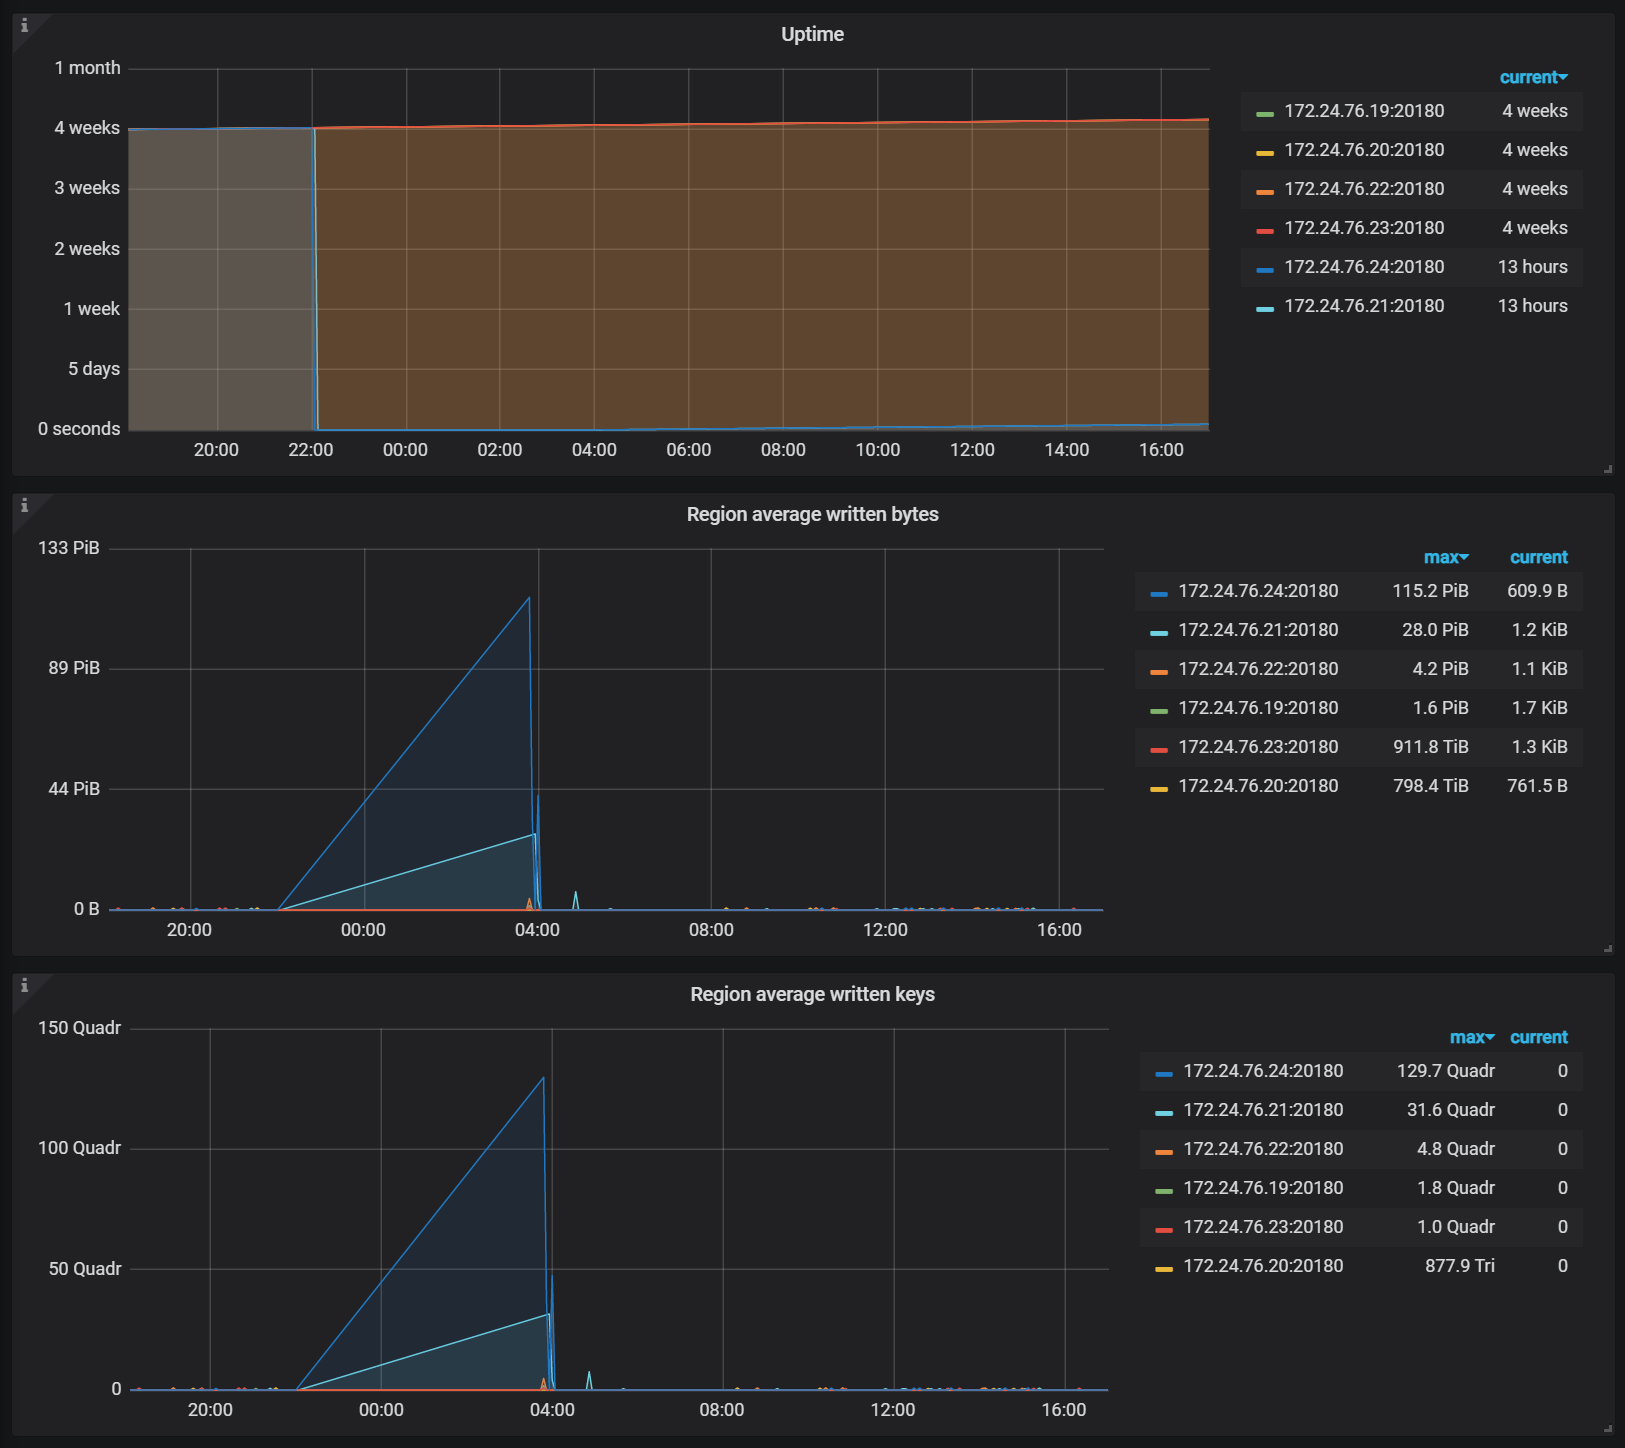Click the 1.6 PiB max value
The width and height of the screenshot is (1625, 1448).
(x=1440, y=708)
